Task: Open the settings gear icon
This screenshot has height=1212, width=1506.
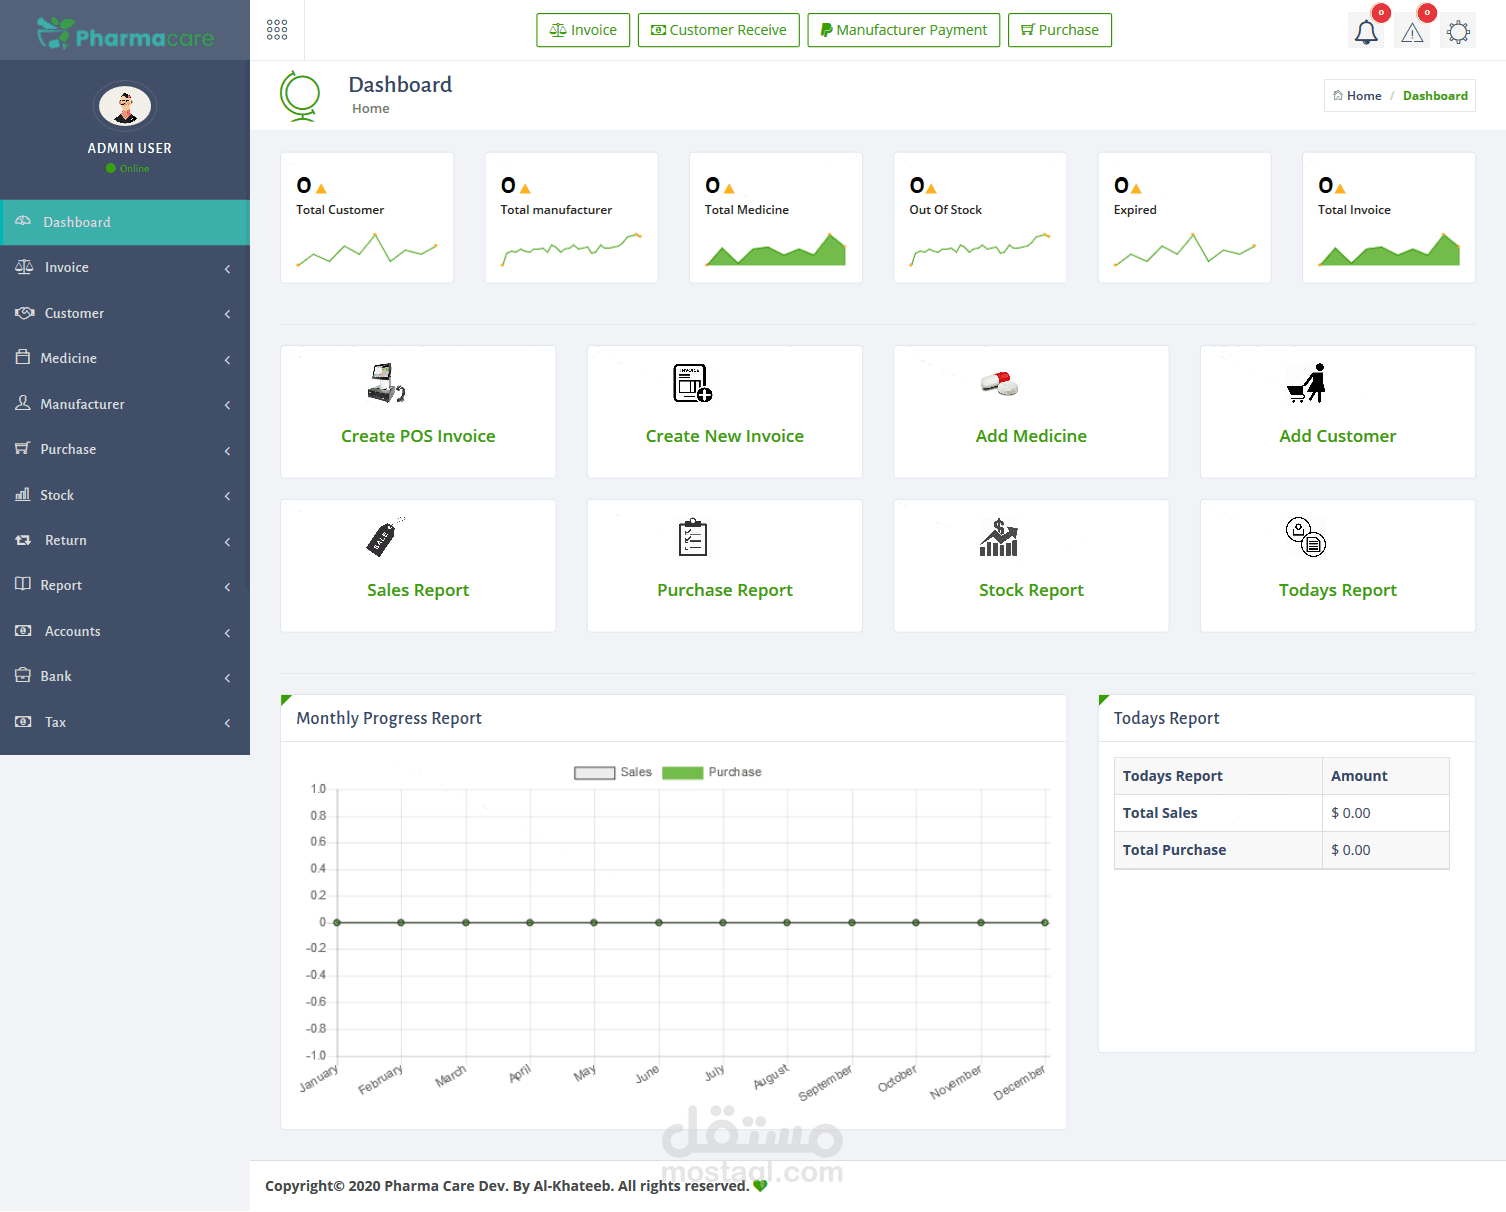Action: [x=1458, y=32]
